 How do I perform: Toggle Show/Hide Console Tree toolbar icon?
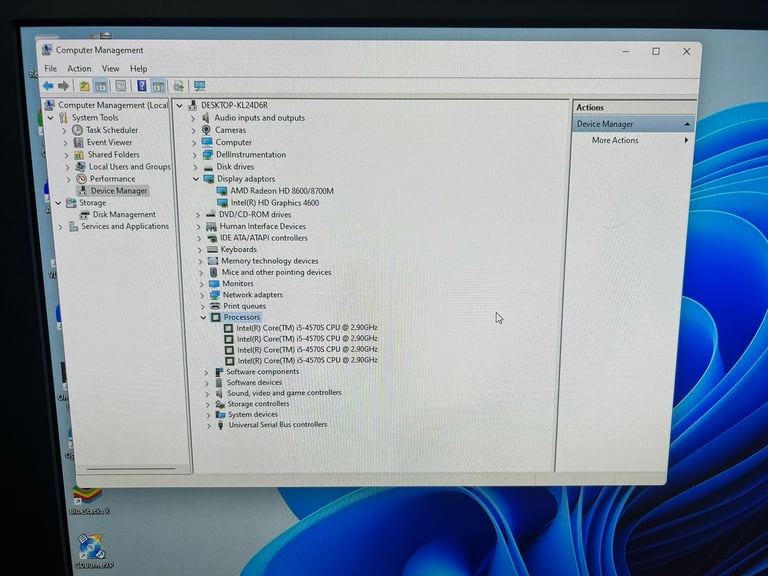coord(101,87)
